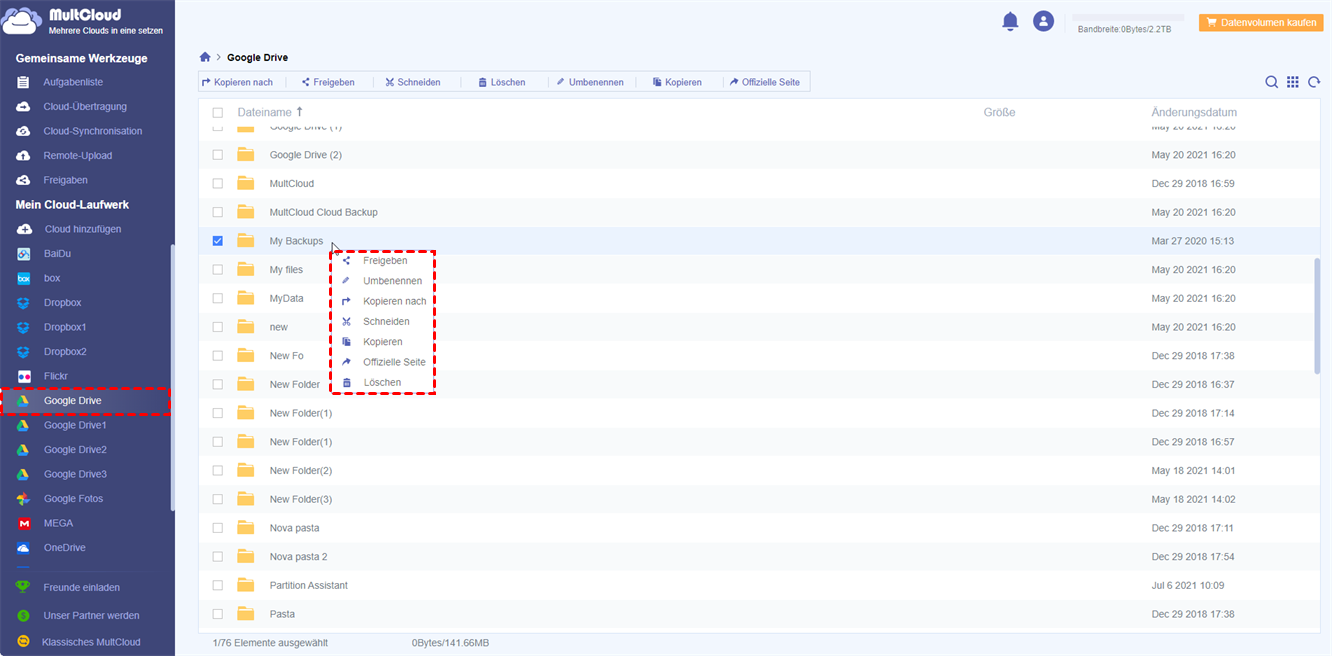The image size is (1332, 656).
Task: Select the Dropbox2 cloud drive
Action: (65, 351)
